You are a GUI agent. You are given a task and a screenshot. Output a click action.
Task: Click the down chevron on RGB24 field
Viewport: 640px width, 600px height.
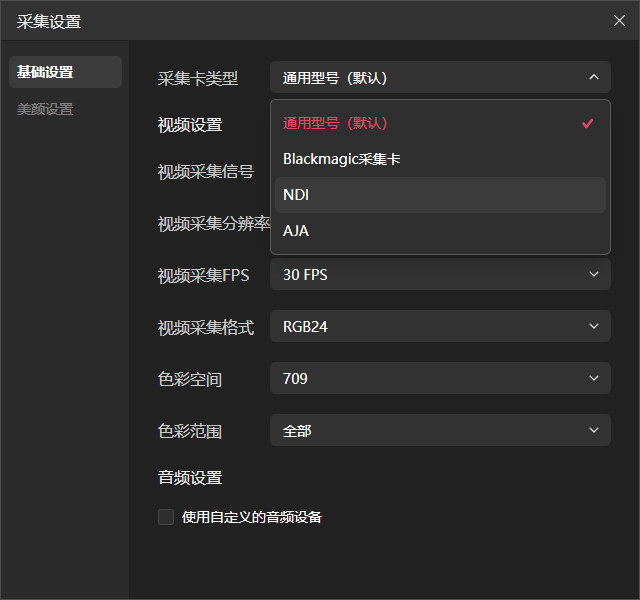tap(593, 326)
